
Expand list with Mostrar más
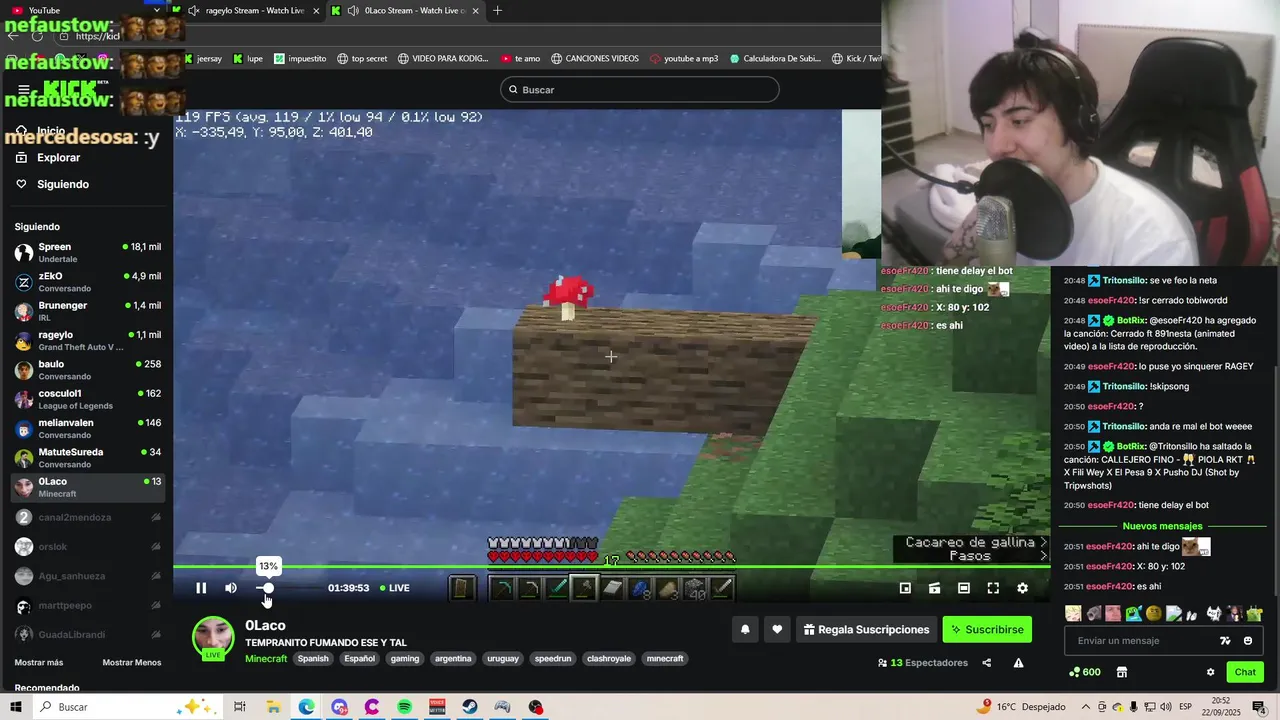point(39,662)
